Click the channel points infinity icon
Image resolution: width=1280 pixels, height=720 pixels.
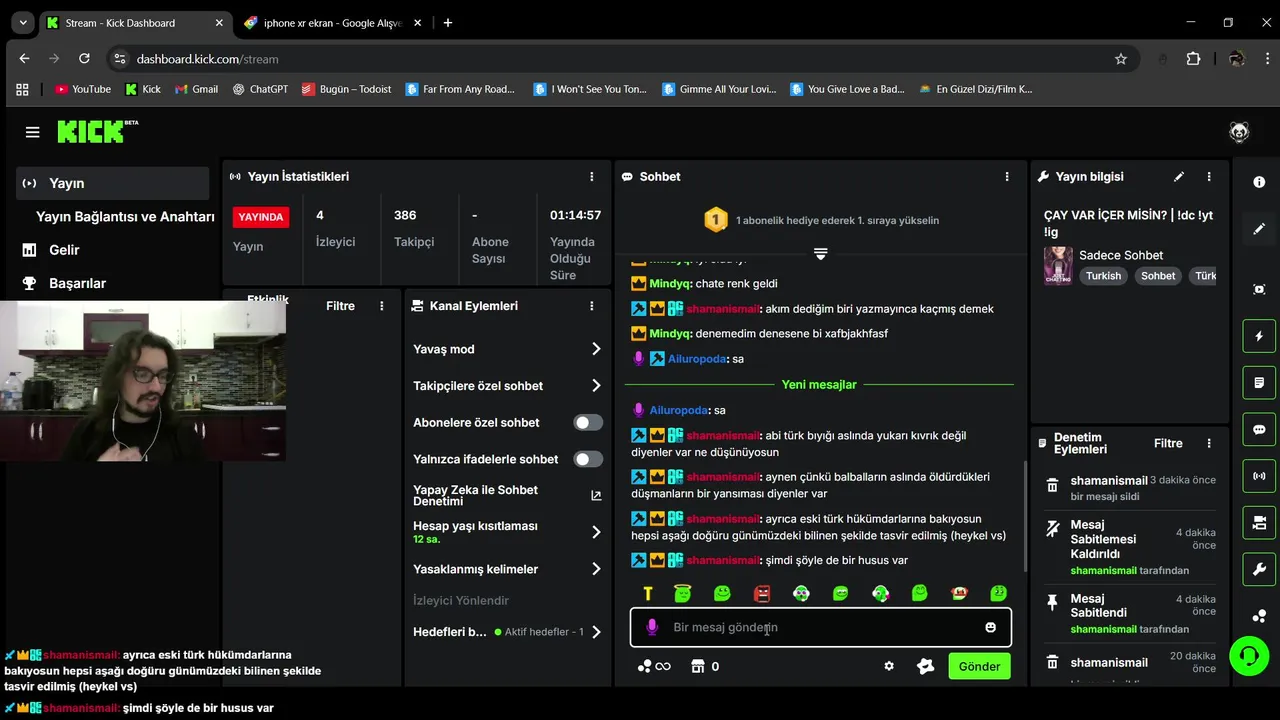[654, 666]
